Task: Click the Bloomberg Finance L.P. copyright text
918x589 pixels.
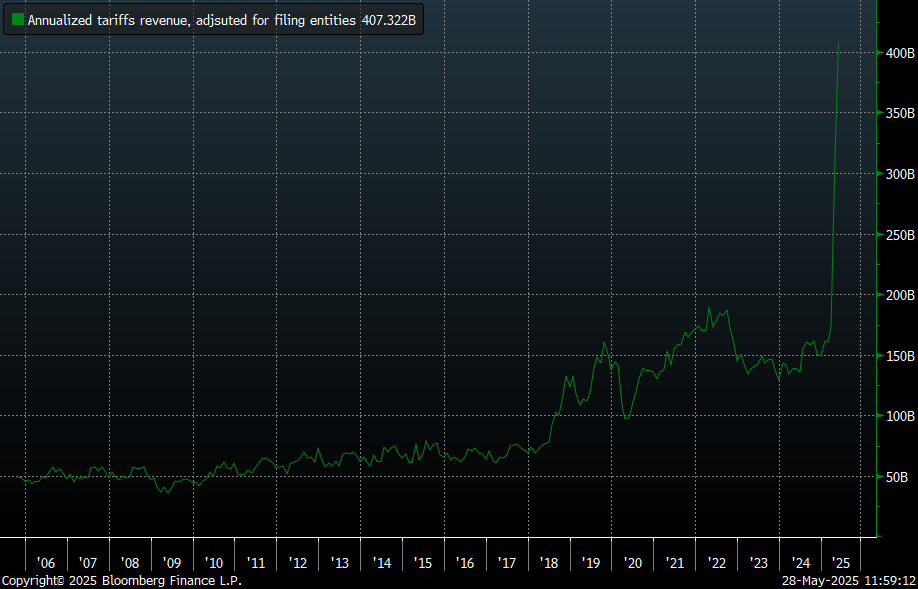Action: click(x=121, y=580)
